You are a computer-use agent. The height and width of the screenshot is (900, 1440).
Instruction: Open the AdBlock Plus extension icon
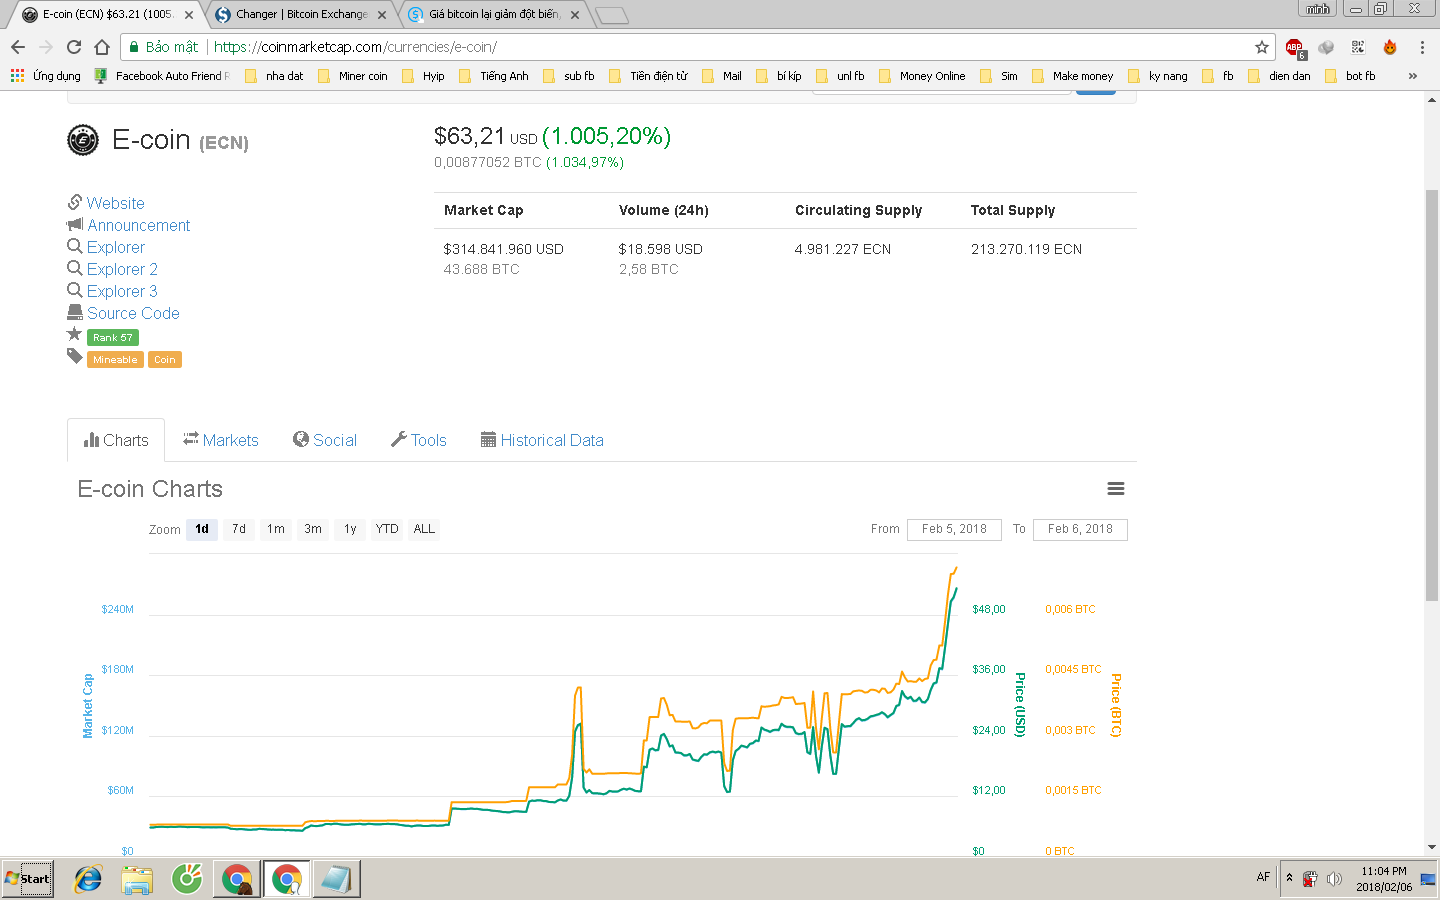pos(1295,47)
